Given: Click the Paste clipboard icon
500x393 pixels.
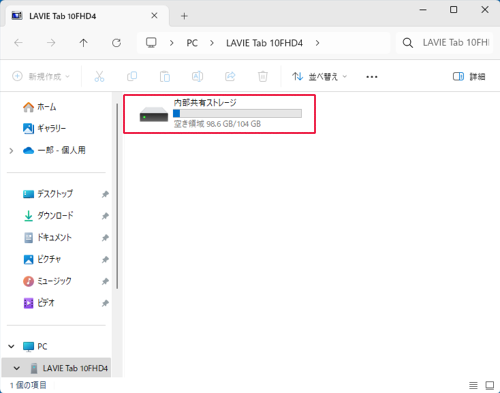Looking at the screenshot, I should (x=165, y=77).
